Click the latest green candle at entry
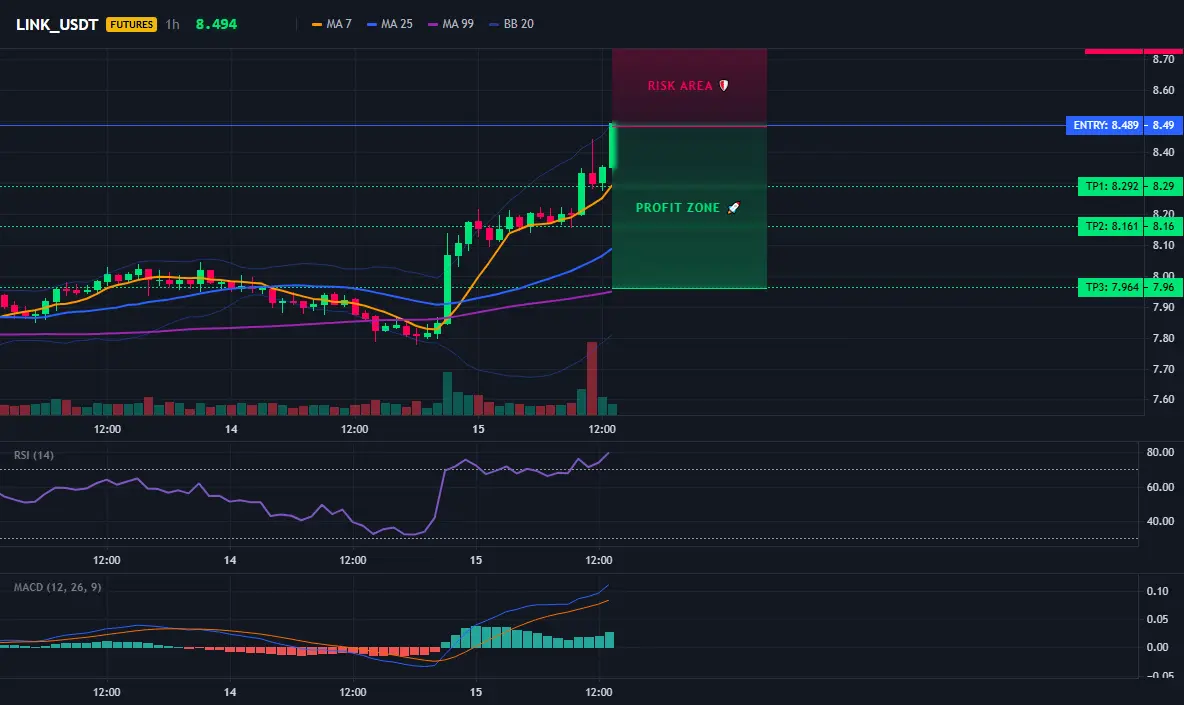Image resolution: width=1184 pixels, height=705 pixels. [x=612, y=146]
